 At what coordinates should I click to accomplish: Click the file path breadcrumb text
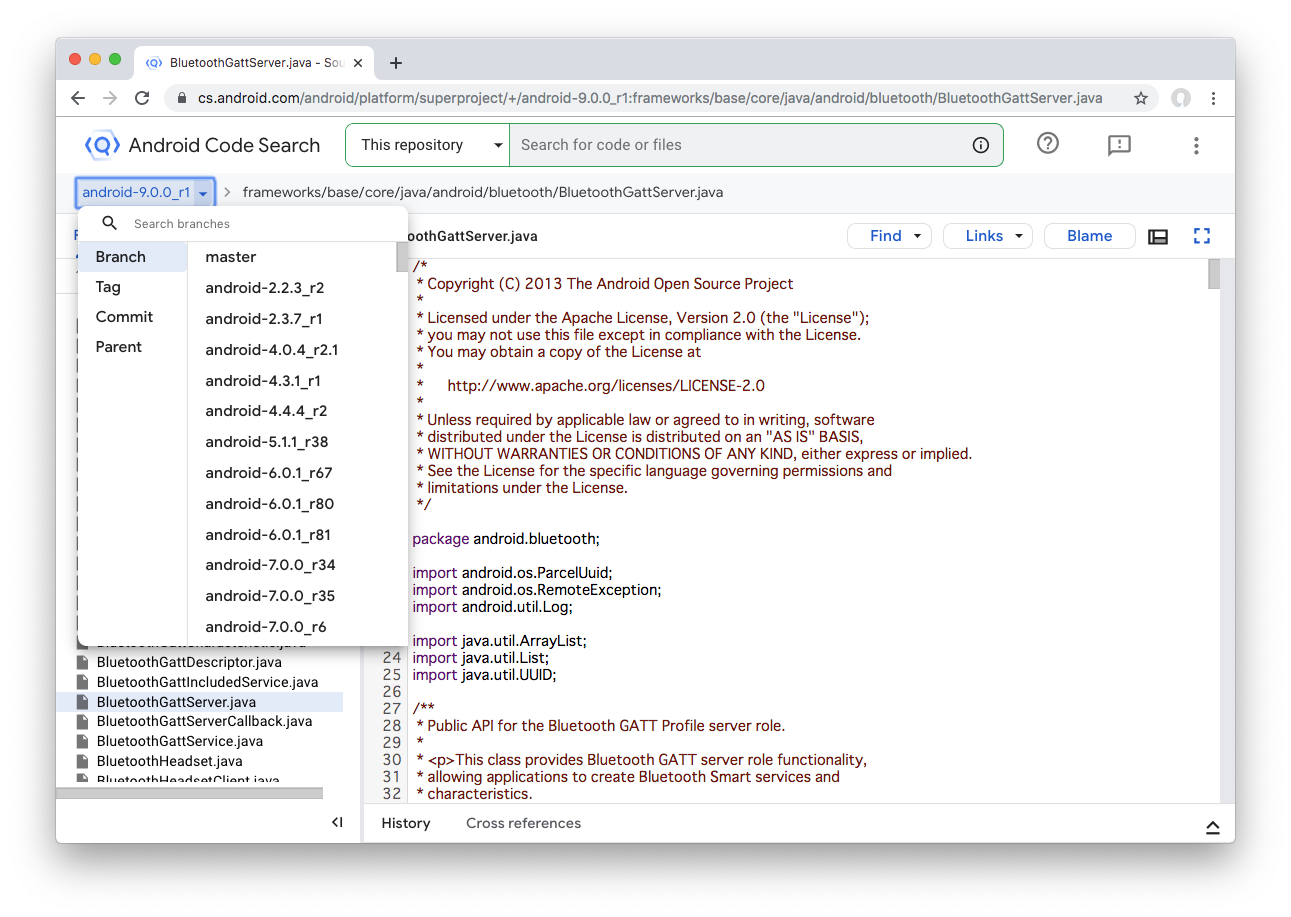[x=482, y=192]
